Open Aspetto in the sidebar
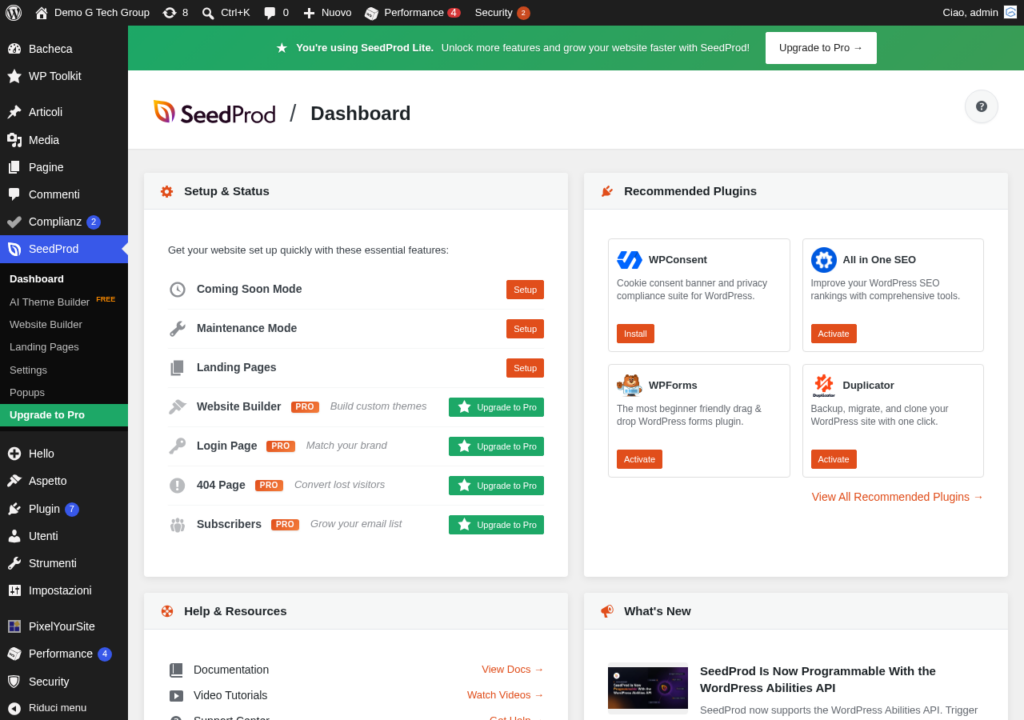 (64, 481)
